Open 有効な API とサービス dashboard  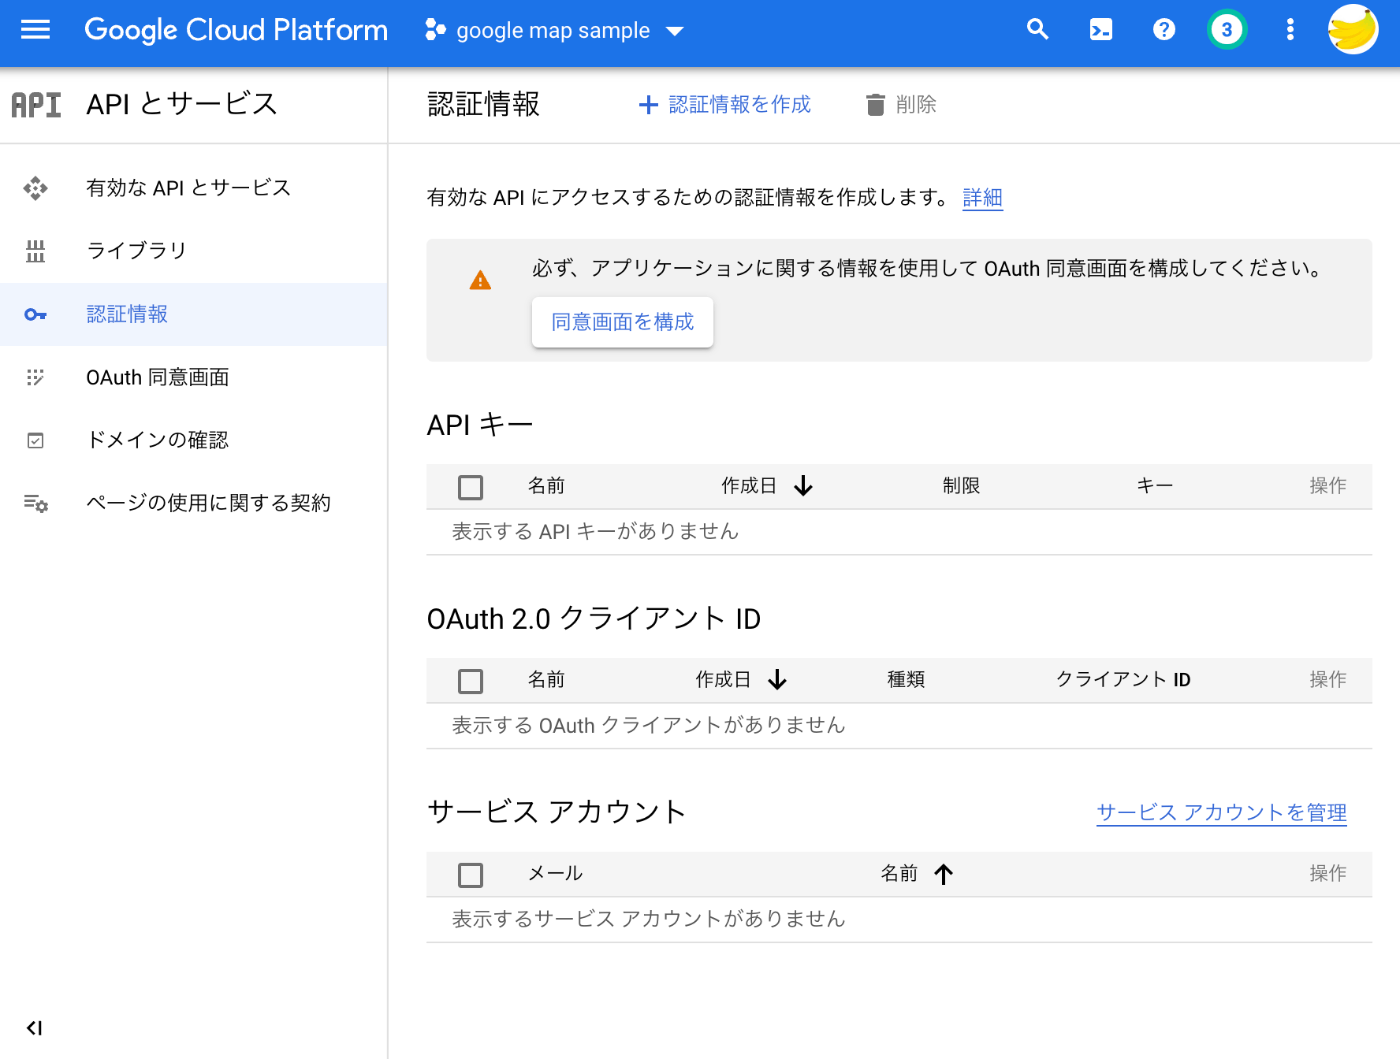coord(194,188)
